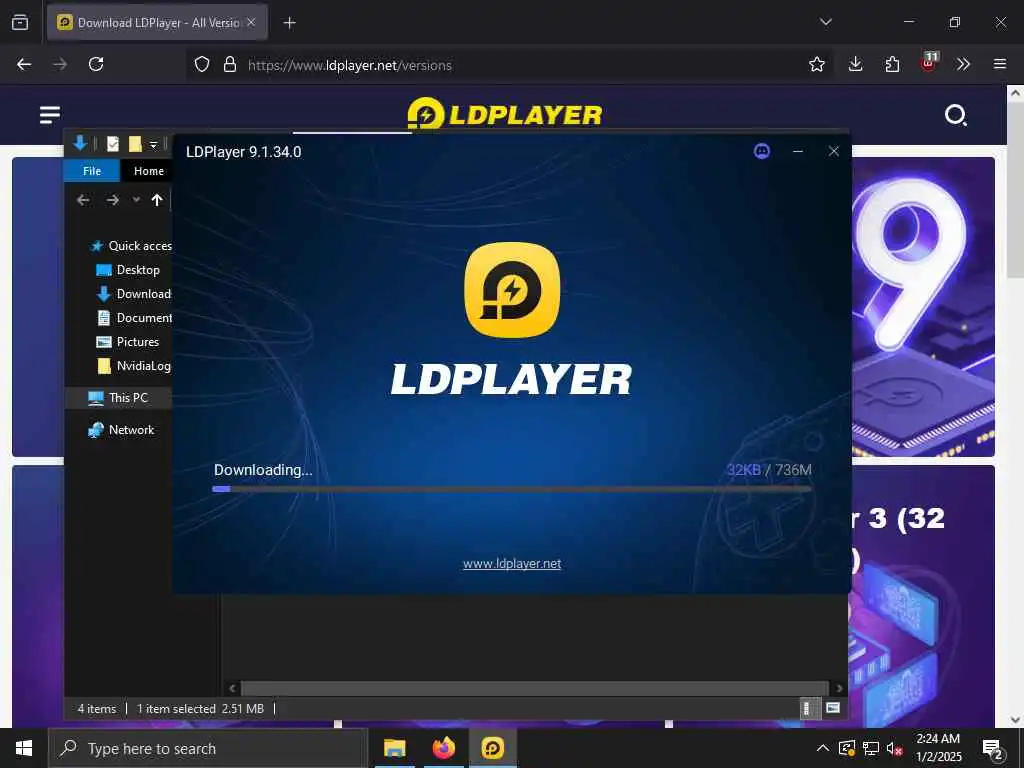Click "4 items" in Explorer status bar

pos(97,709)
